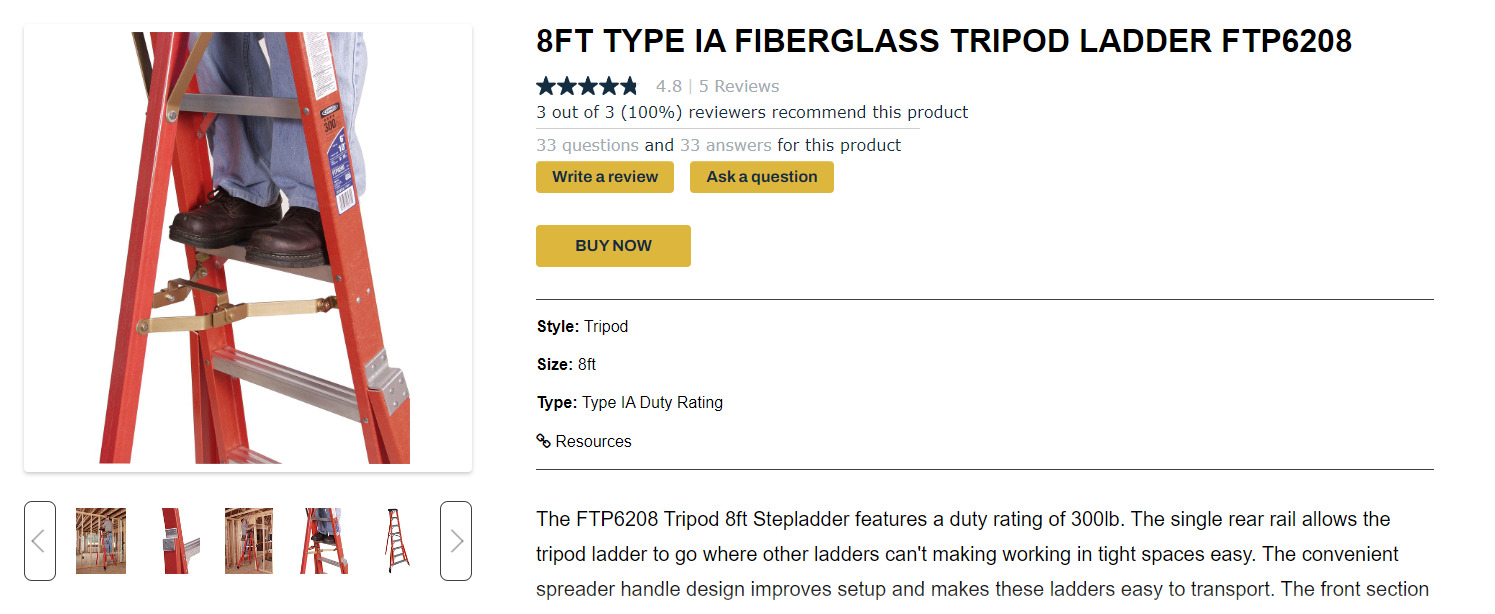Click the chain link icon beside Resources
The height and width of the screenshot is (614, 1495).
544,441
